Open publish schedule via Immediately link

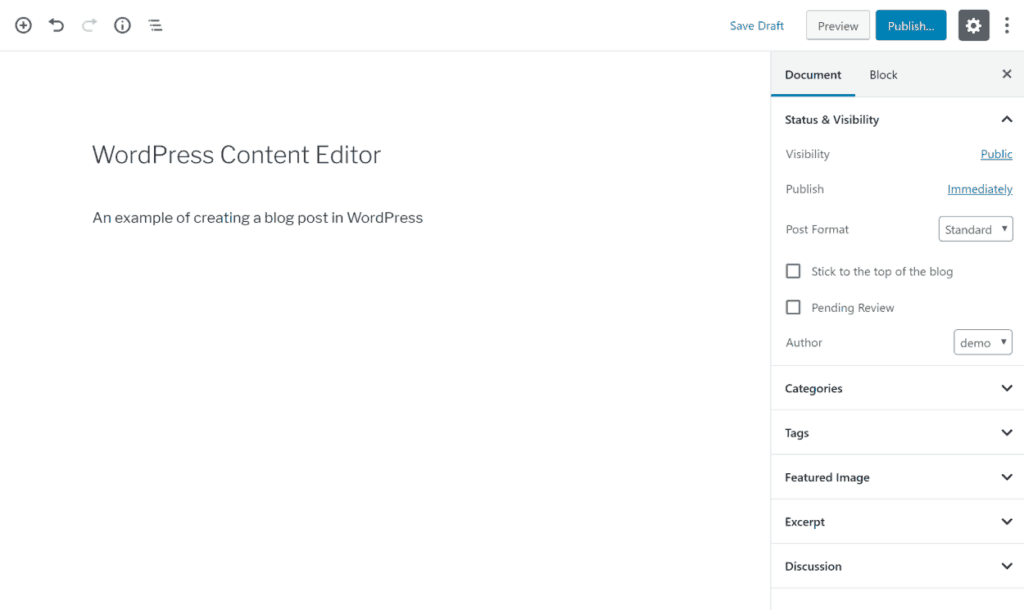[x=980, y=189]
